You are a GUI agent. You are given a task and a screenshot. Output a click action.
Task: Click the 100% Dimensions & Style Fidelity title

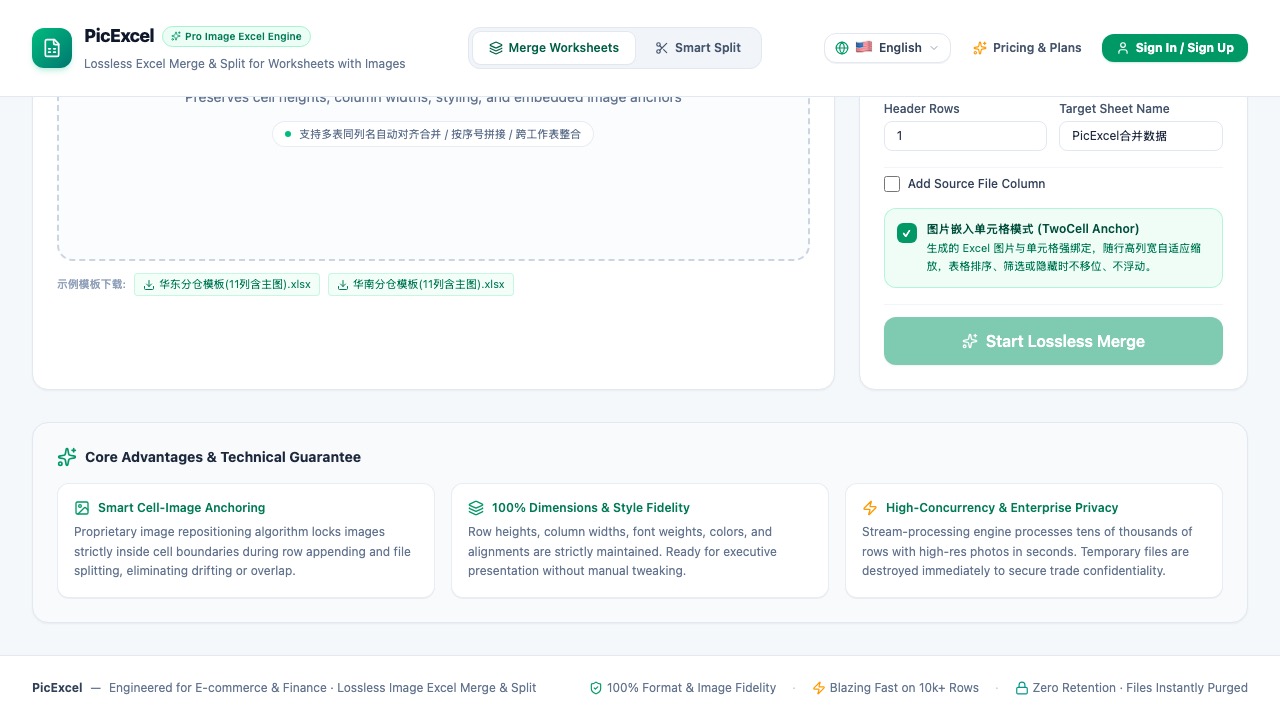point(591,508)
